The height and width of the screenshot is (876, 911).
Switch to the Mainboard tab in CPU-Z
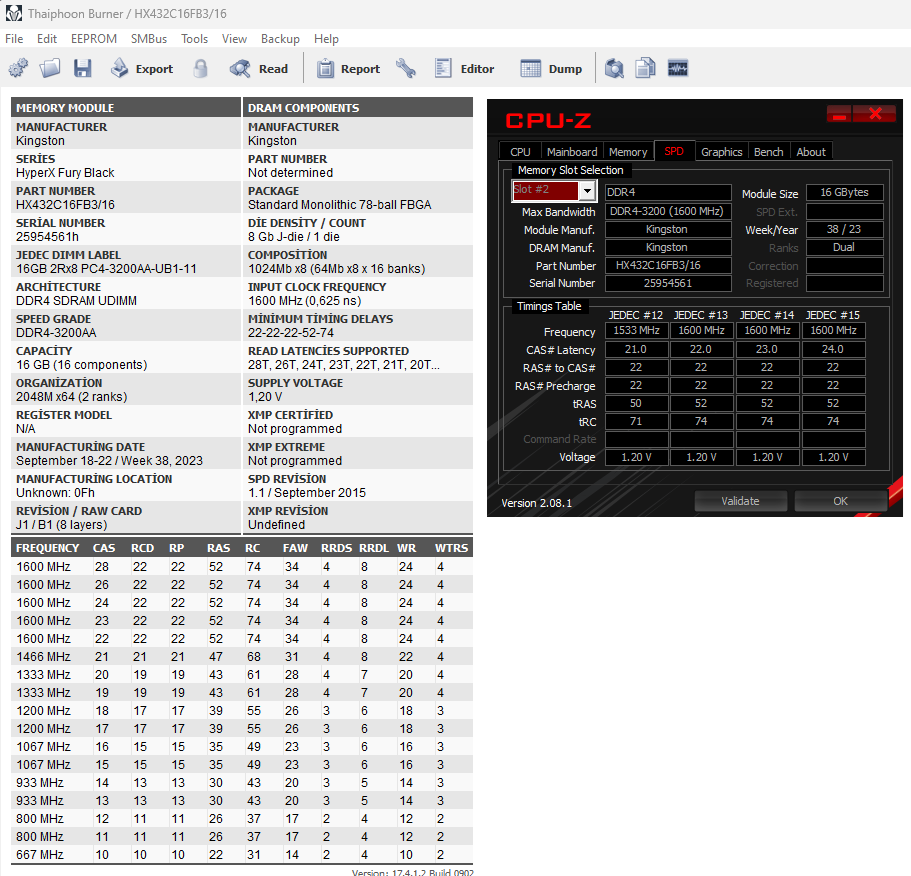tap(572, 152)
